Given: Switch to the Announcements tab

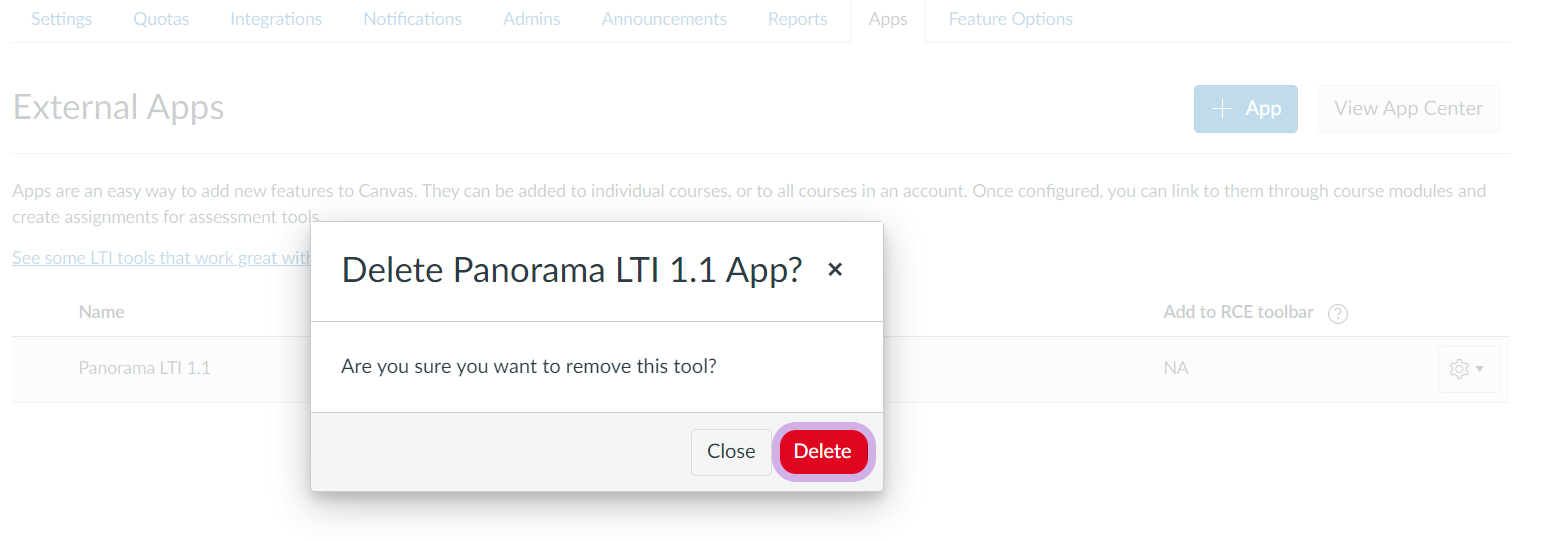Looking at the screenshot, I should 664,19.
